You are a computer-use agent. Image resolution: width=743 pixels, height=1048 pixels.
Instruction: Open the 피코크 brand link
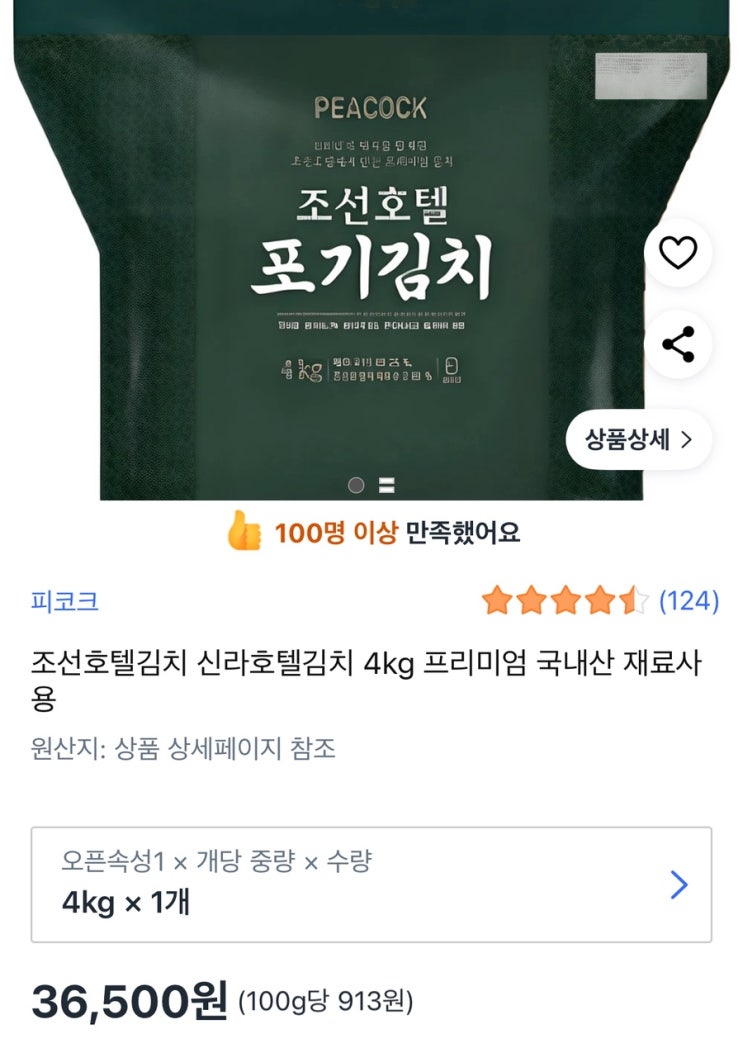coord(65,601)
